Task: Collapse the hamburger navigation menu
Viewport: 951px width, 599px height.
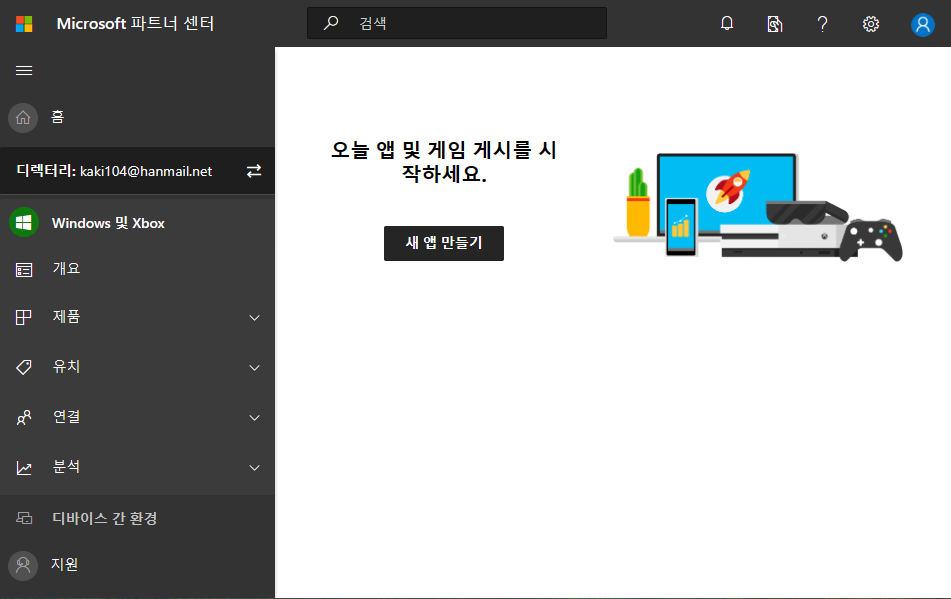Action: pos(24,70)
